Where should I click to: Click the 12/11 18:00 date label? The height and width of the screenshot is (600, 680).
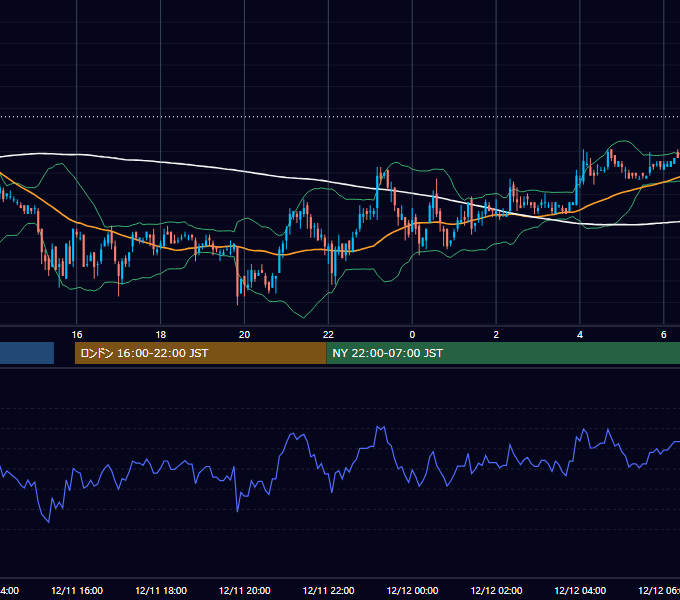[161, 591]
